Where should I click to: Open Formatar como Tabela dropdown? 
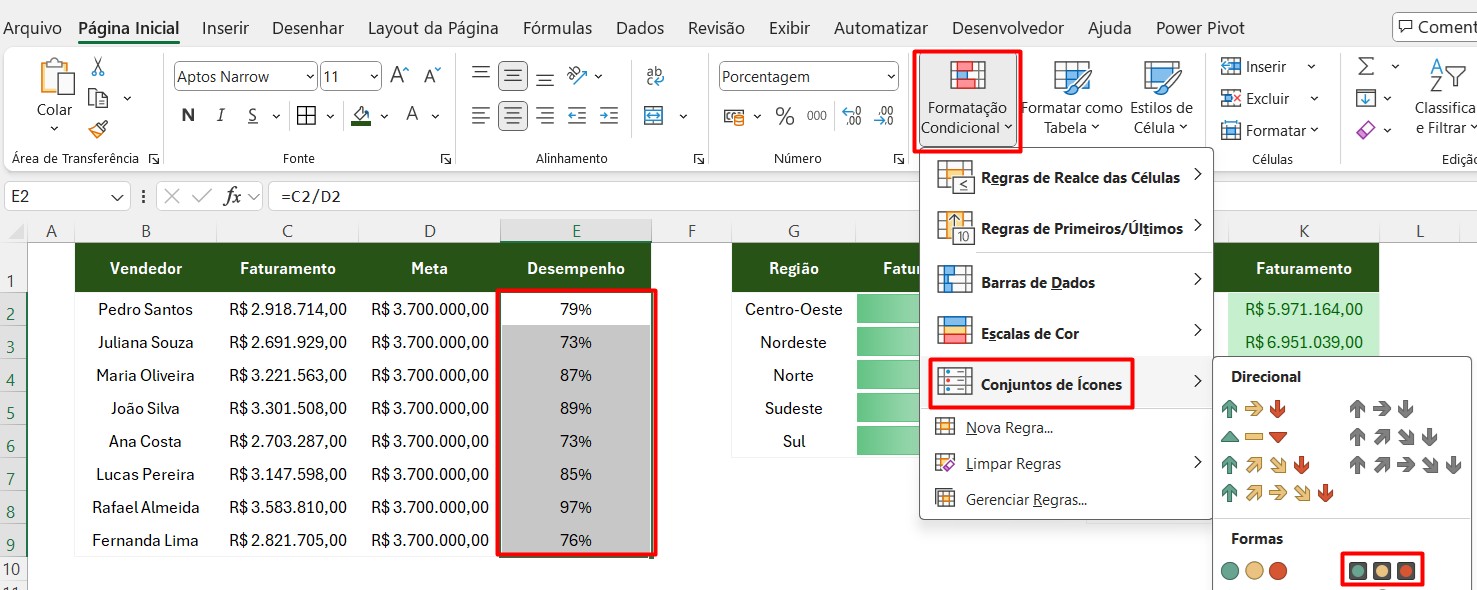tap(1072, 98)
